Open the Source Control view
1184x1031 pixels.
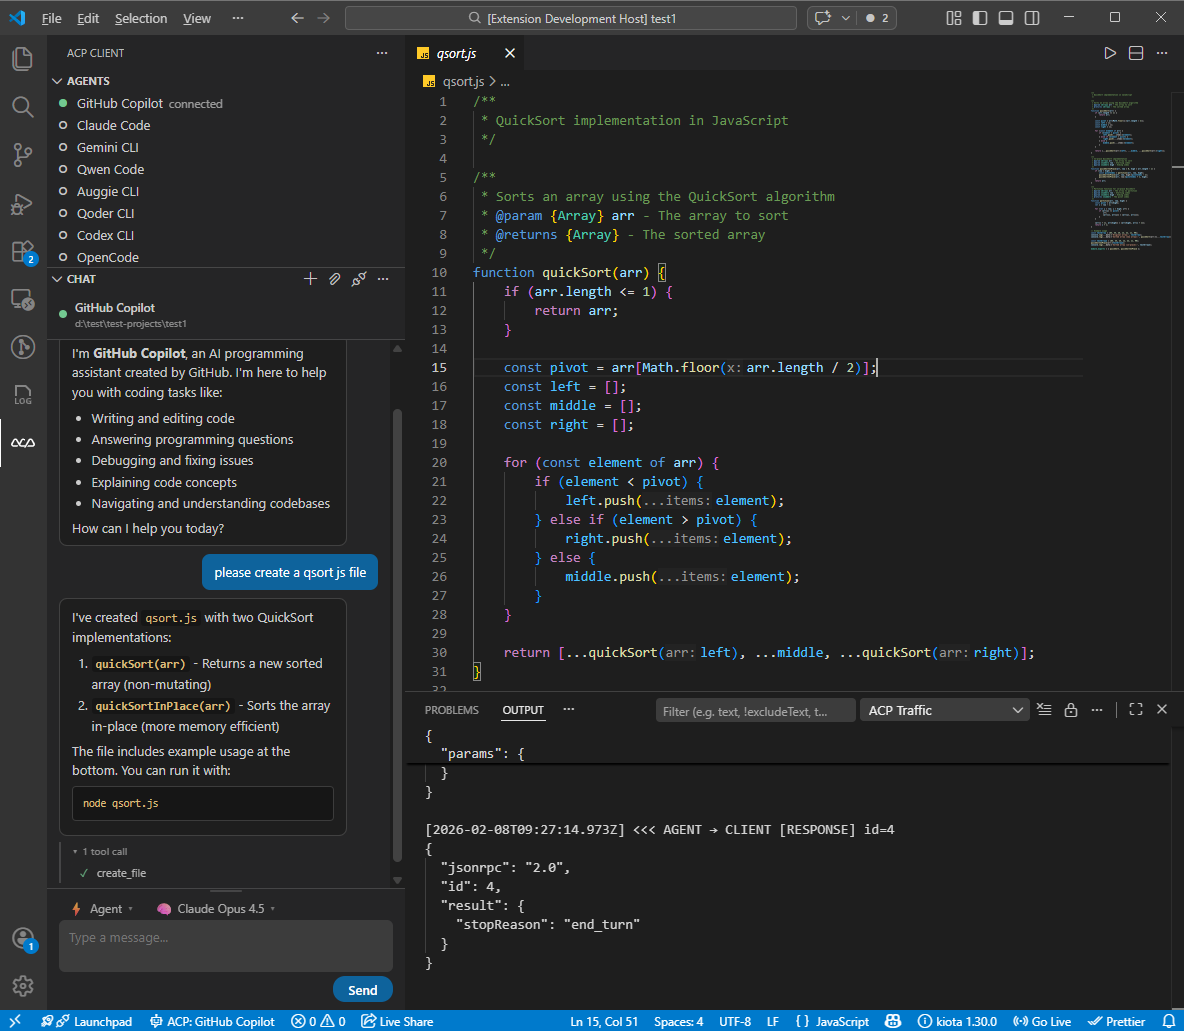23,155
